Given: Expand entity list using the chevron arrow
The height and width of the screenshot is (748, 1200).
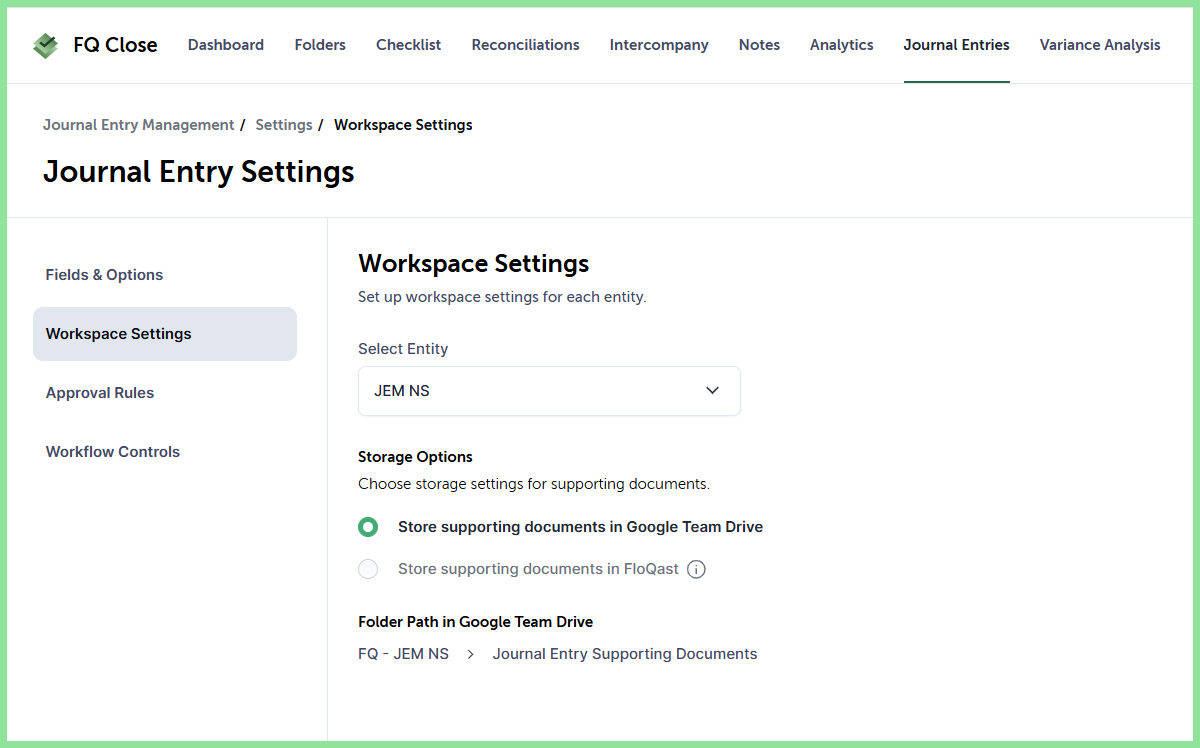Looking at the screenshot, I should [713, 391].
